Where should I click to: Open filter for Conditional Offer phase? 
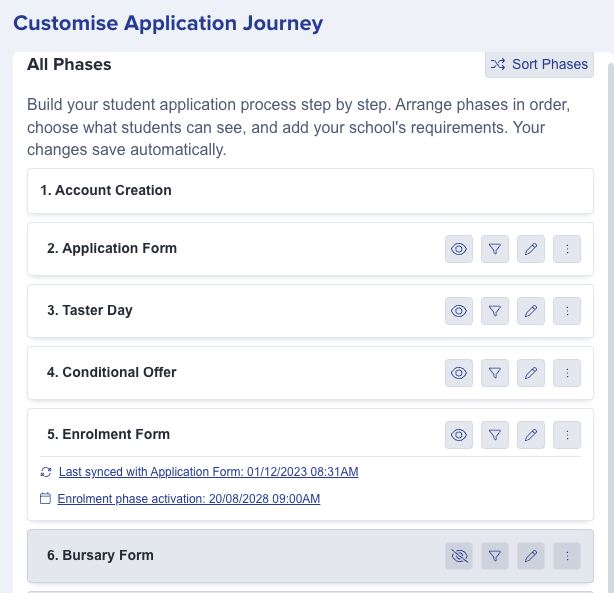[495, 373]
